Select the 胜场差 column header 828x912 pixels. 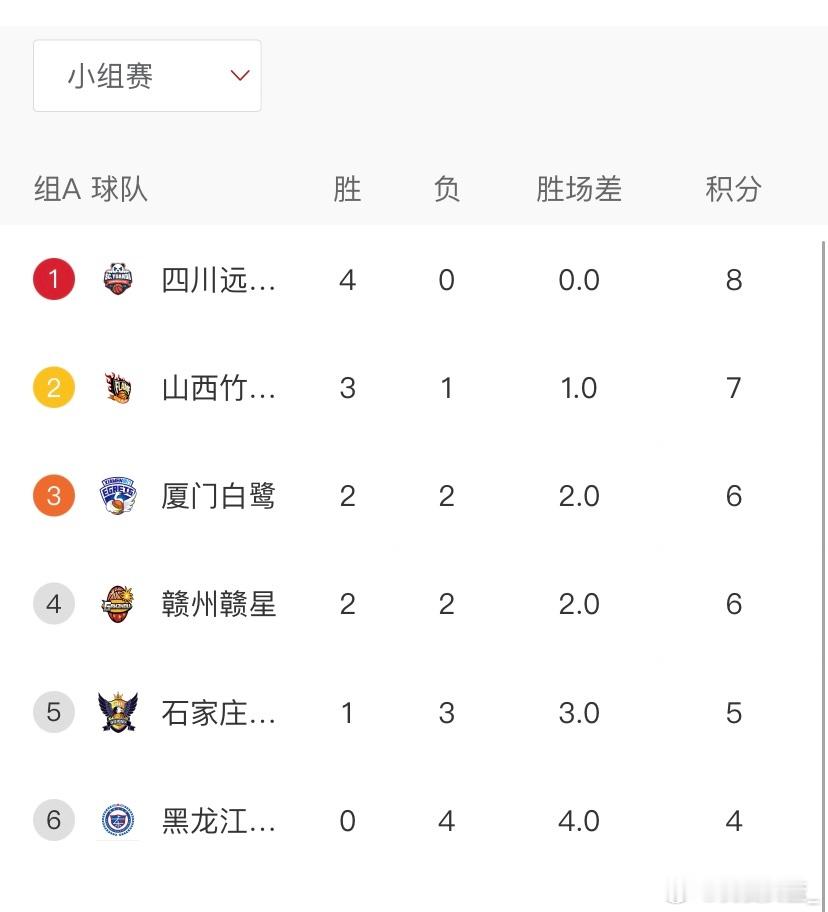579,189
